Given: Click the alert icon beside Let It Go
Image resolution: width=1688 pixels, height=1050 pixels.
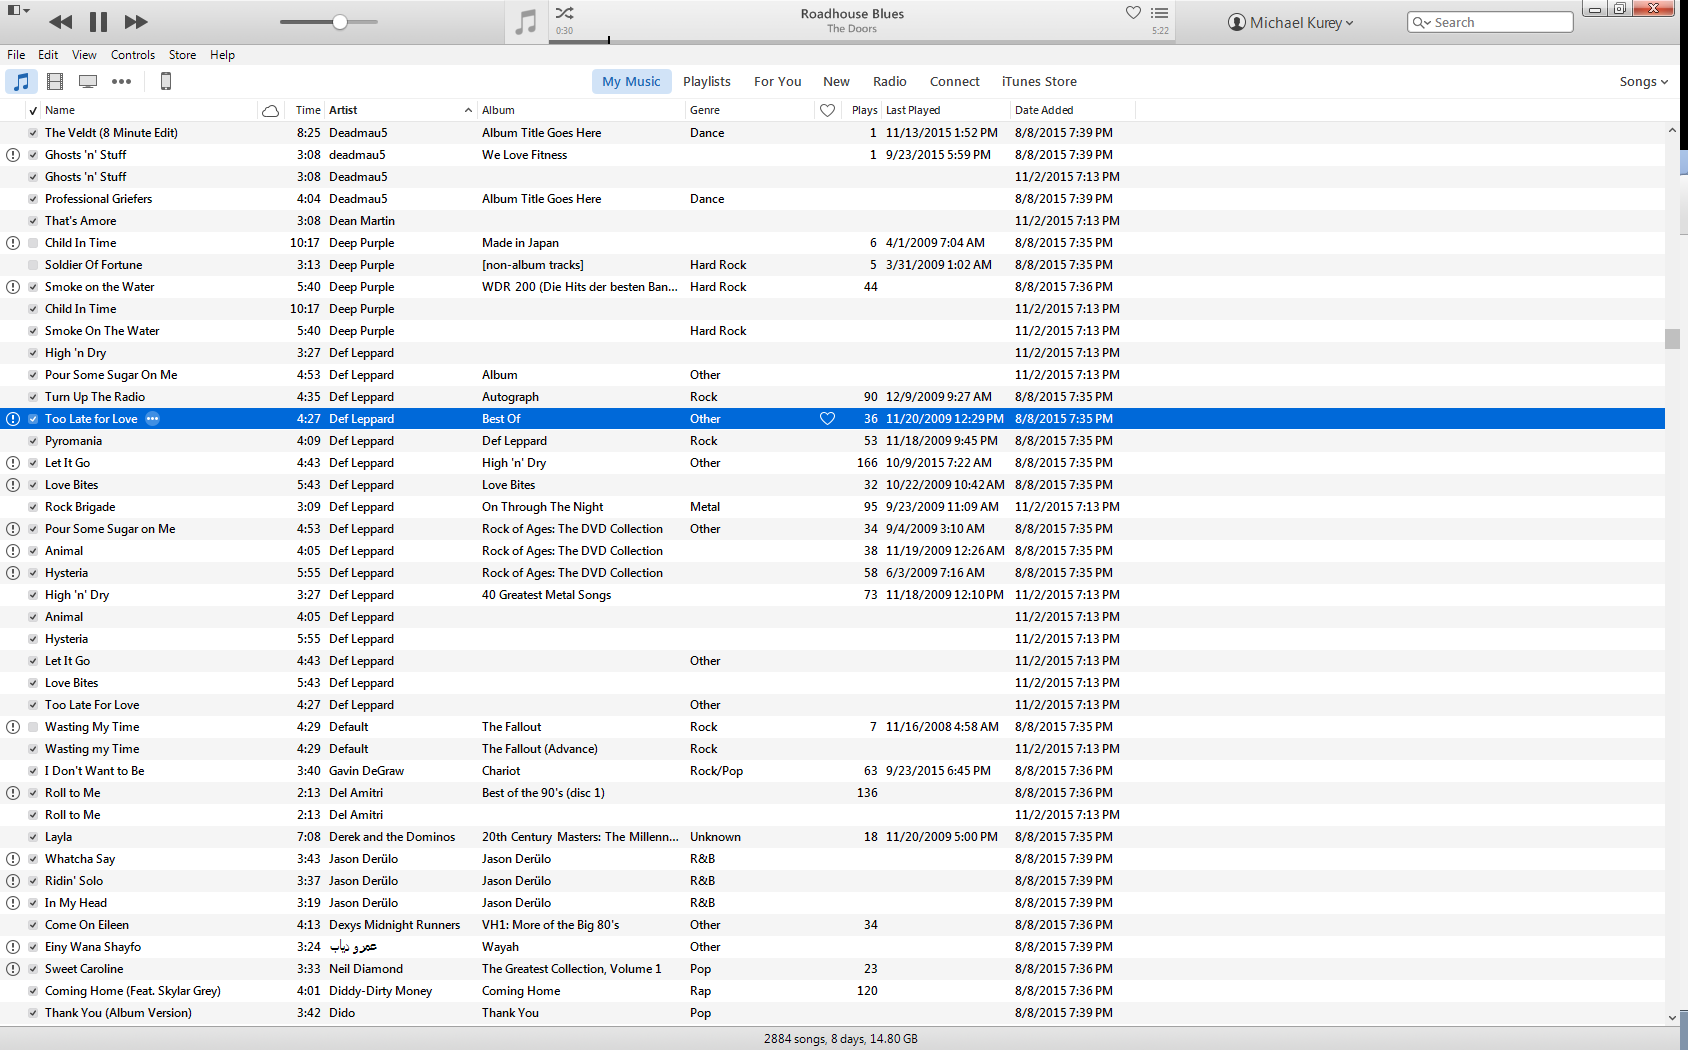Looking at the screenshot, I should point(13,463).
